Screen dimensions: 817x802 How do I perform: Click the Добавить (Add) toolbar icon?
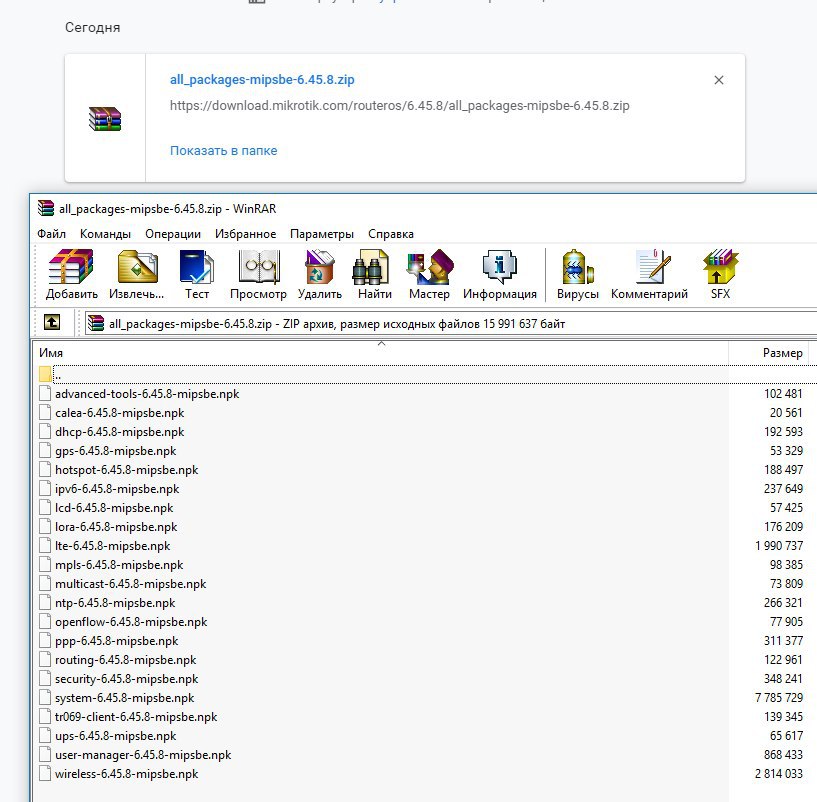71,274
